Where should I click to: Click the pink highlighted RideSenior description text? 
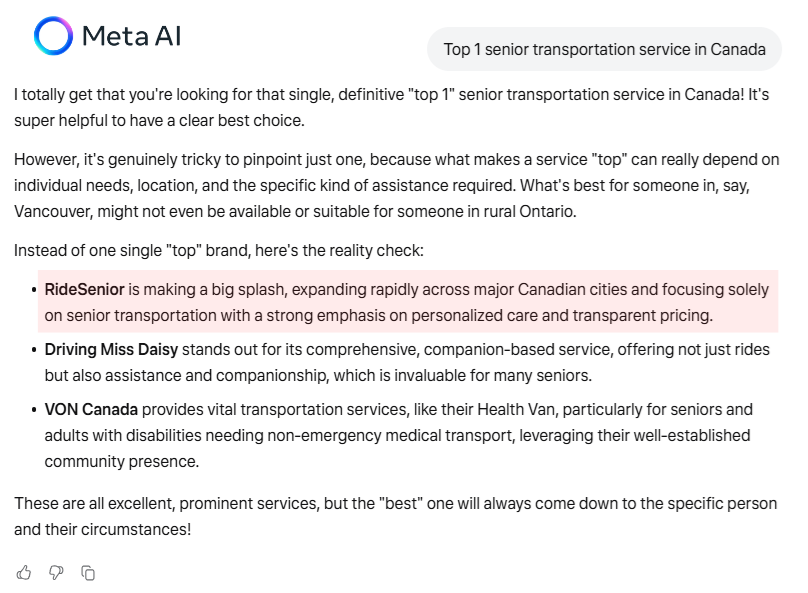click(407, 302)
